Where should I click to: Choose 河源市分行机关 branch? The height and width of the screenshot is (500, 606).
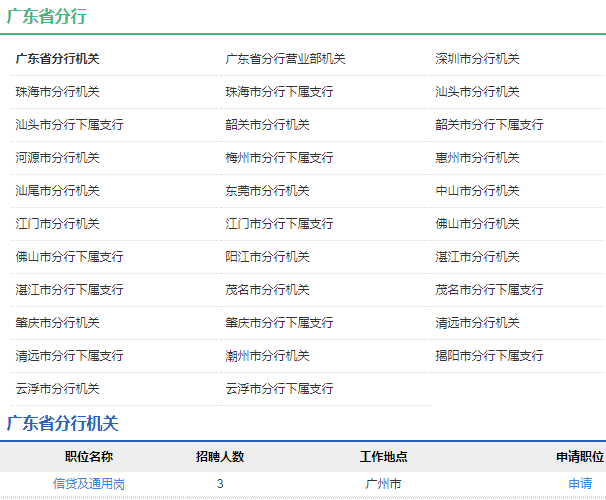pyautogui.click(x=57, y=158)
